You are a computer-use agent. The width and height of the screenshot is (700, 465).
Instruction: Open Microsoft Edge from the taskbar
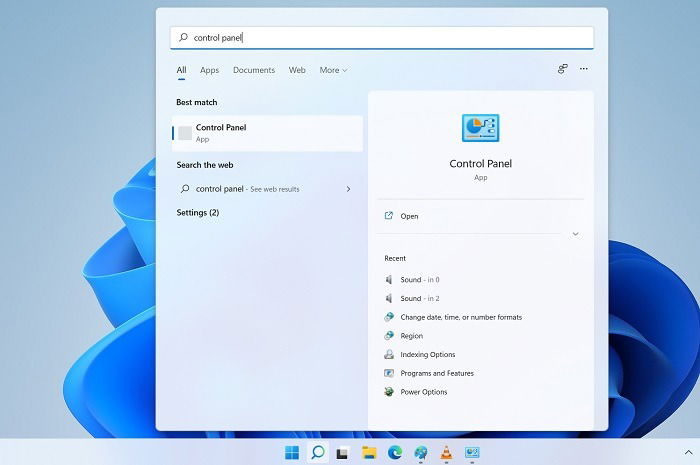395,453
